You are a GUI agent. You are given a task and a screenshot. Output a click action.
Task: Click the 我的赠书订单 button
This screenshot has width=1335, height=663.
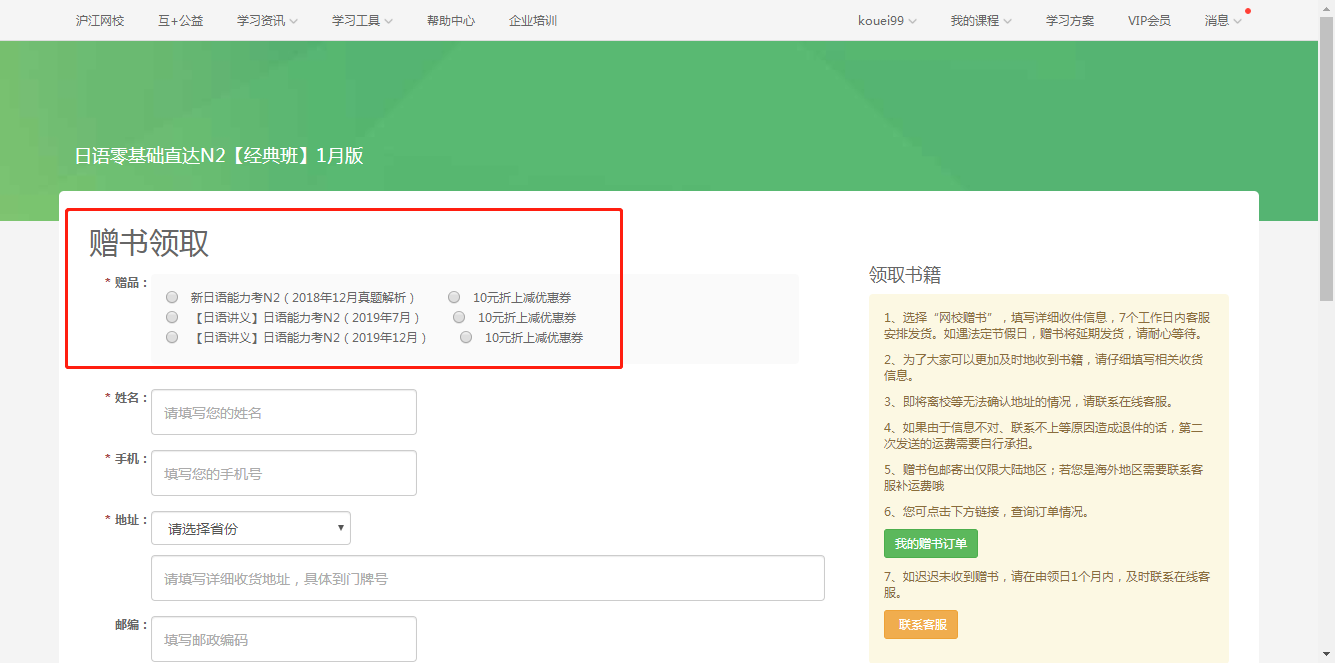click(x=930, y=544)
